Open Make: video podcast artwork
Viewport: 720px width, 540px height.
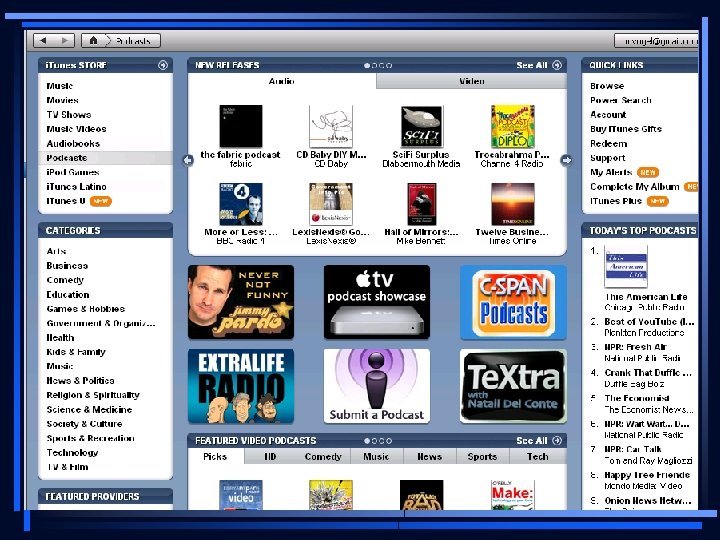(512, 495)
